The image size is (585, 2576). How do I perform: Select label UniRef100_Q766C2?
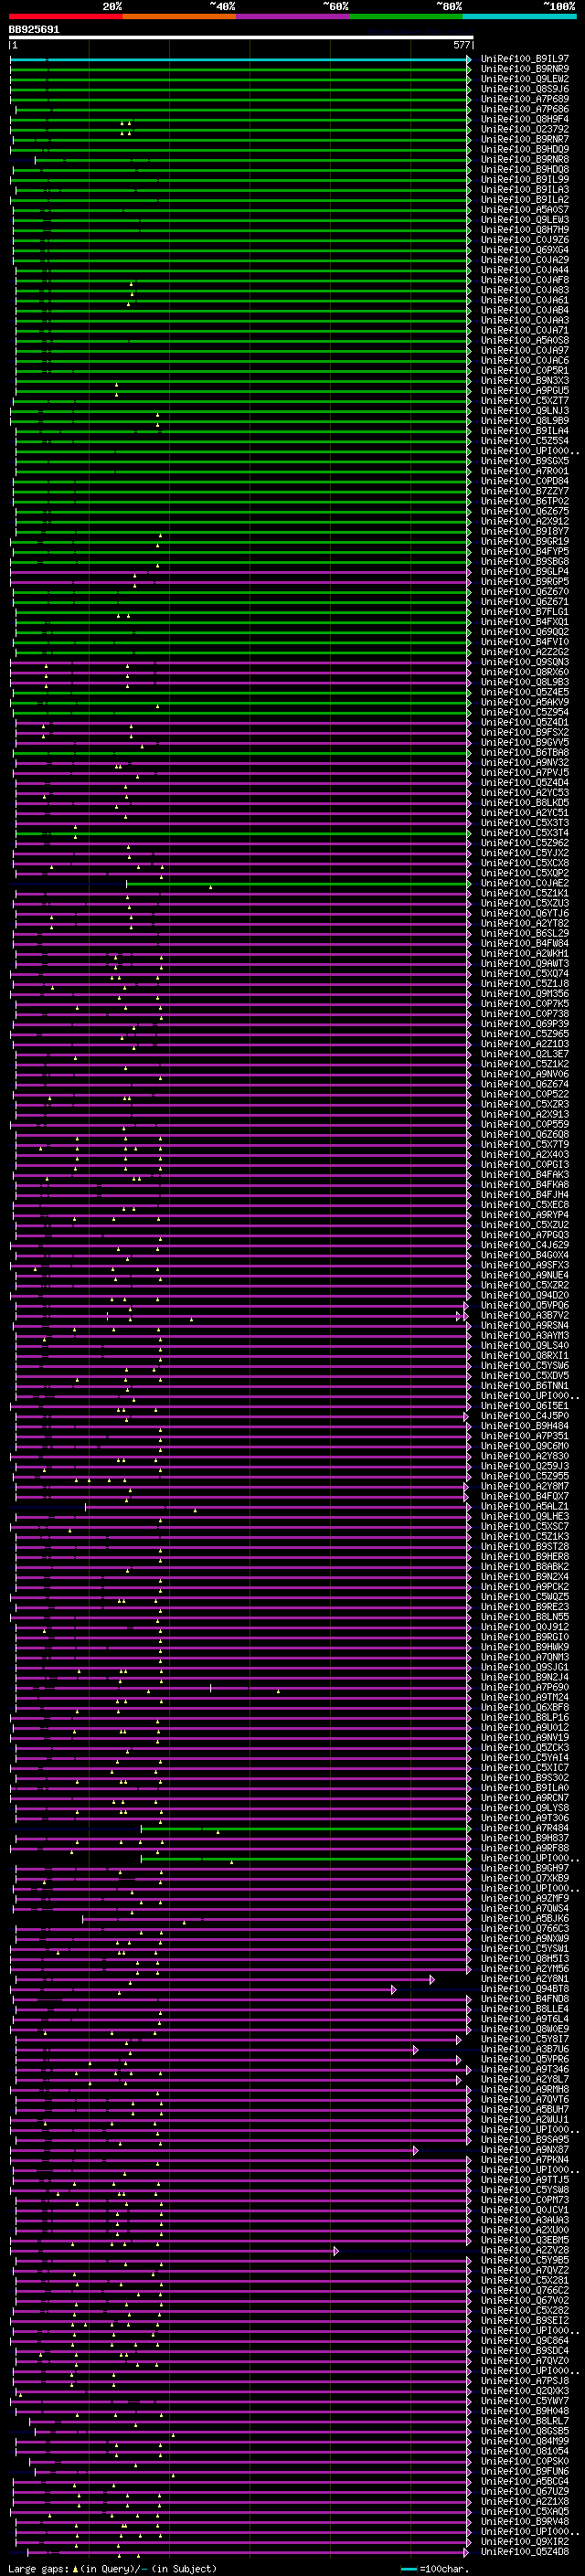[525, 2290]
